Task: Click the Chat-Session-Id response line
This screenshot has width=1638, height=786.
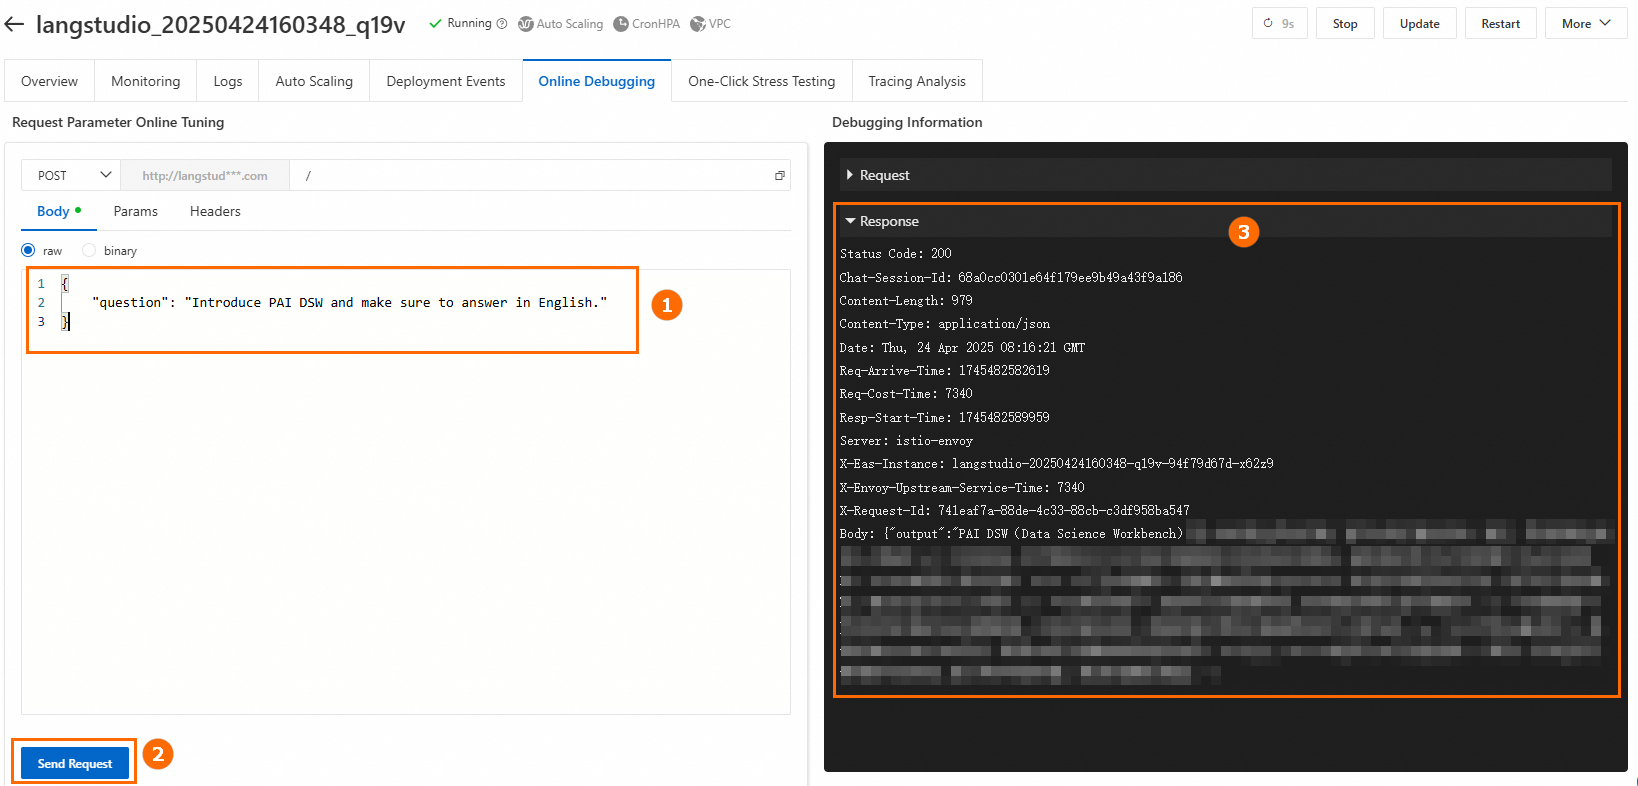Action: (1011, 277)
